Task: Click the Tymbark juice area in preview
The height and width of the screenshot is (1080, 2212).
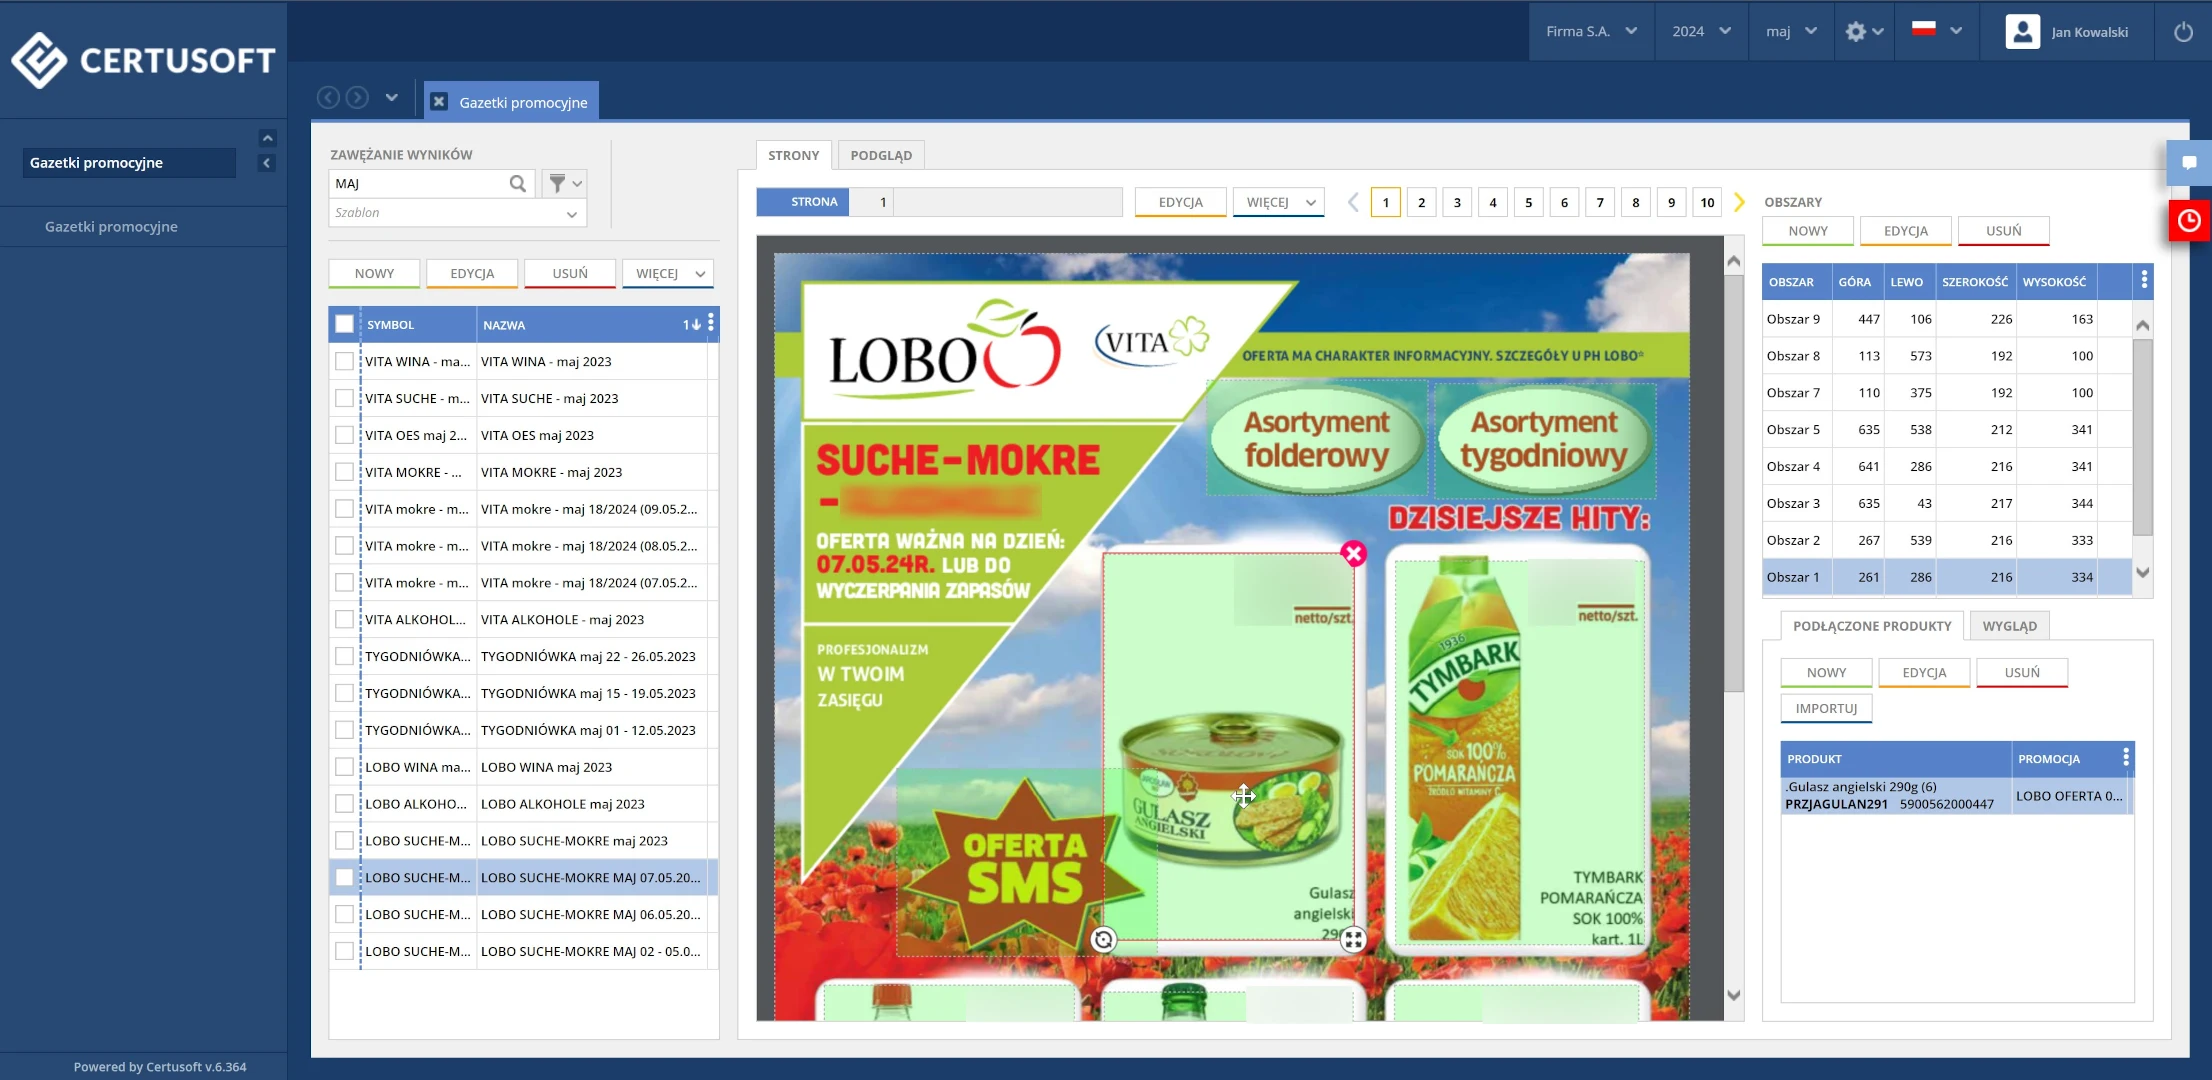Action: [1519, 752]
